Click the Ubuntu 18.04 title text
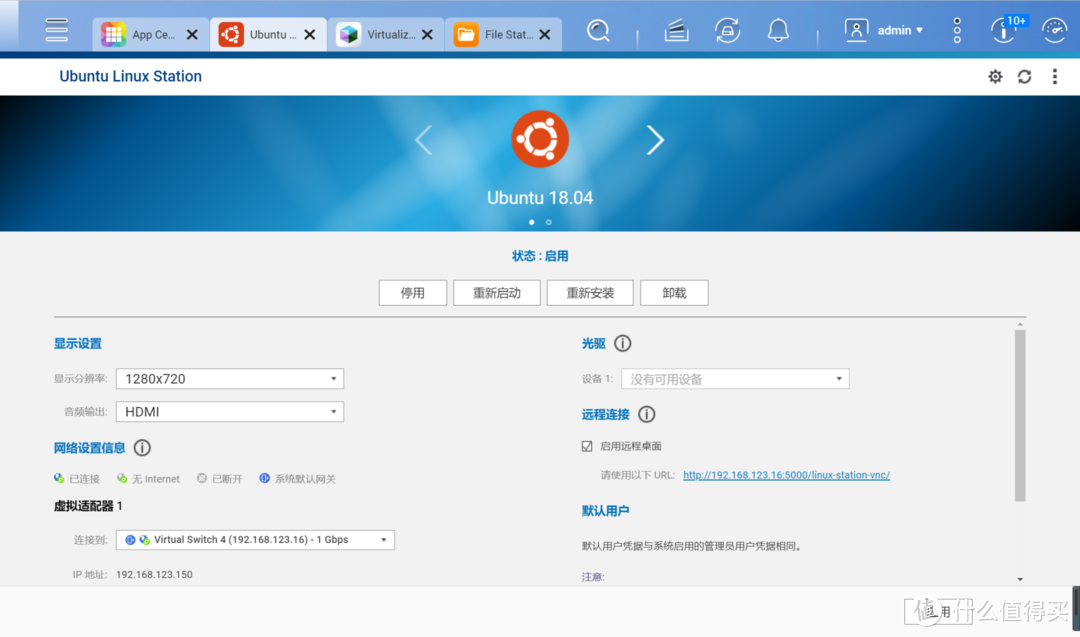The image size is (1080, 637). coord(540,198)
